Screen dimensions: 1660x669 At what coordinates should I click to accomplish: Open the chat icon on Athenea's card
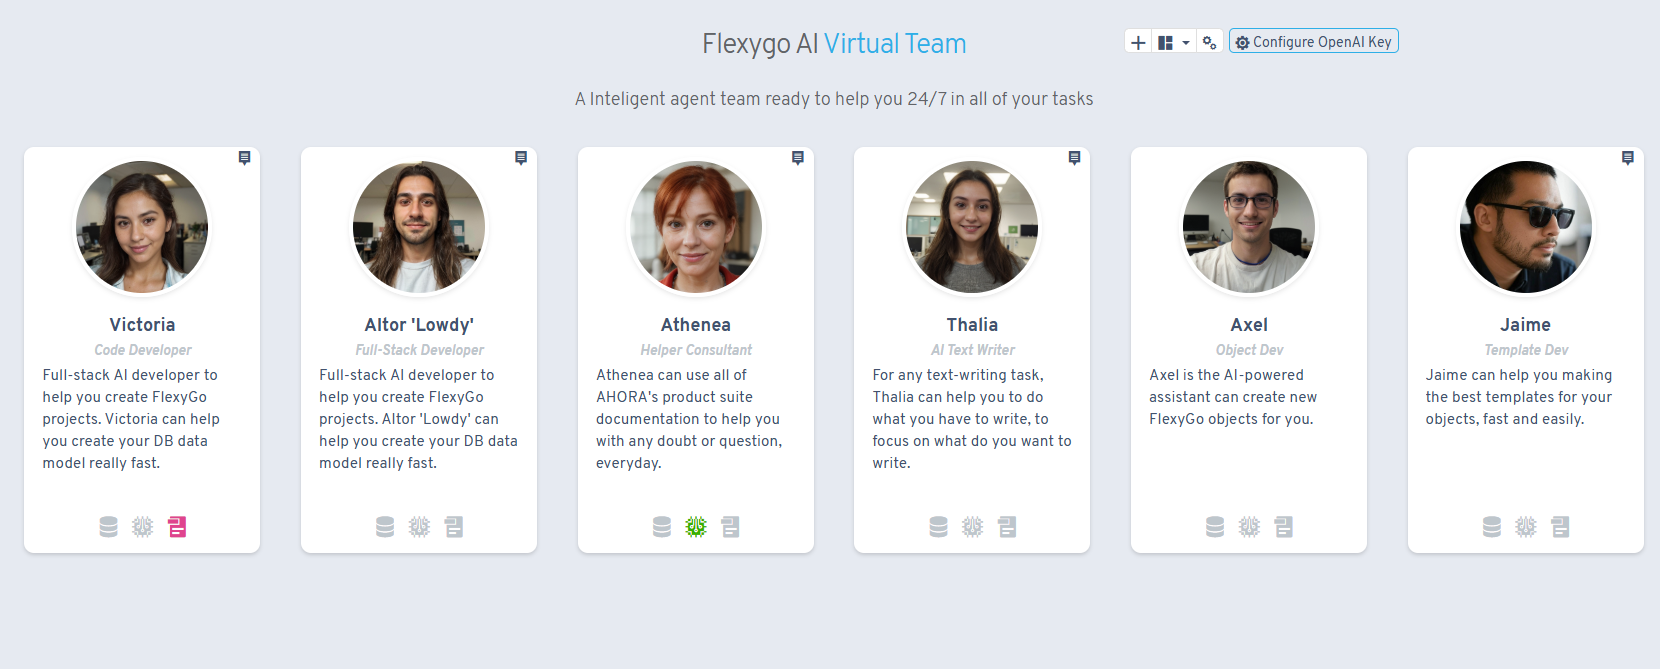click(x=798, y=158)
